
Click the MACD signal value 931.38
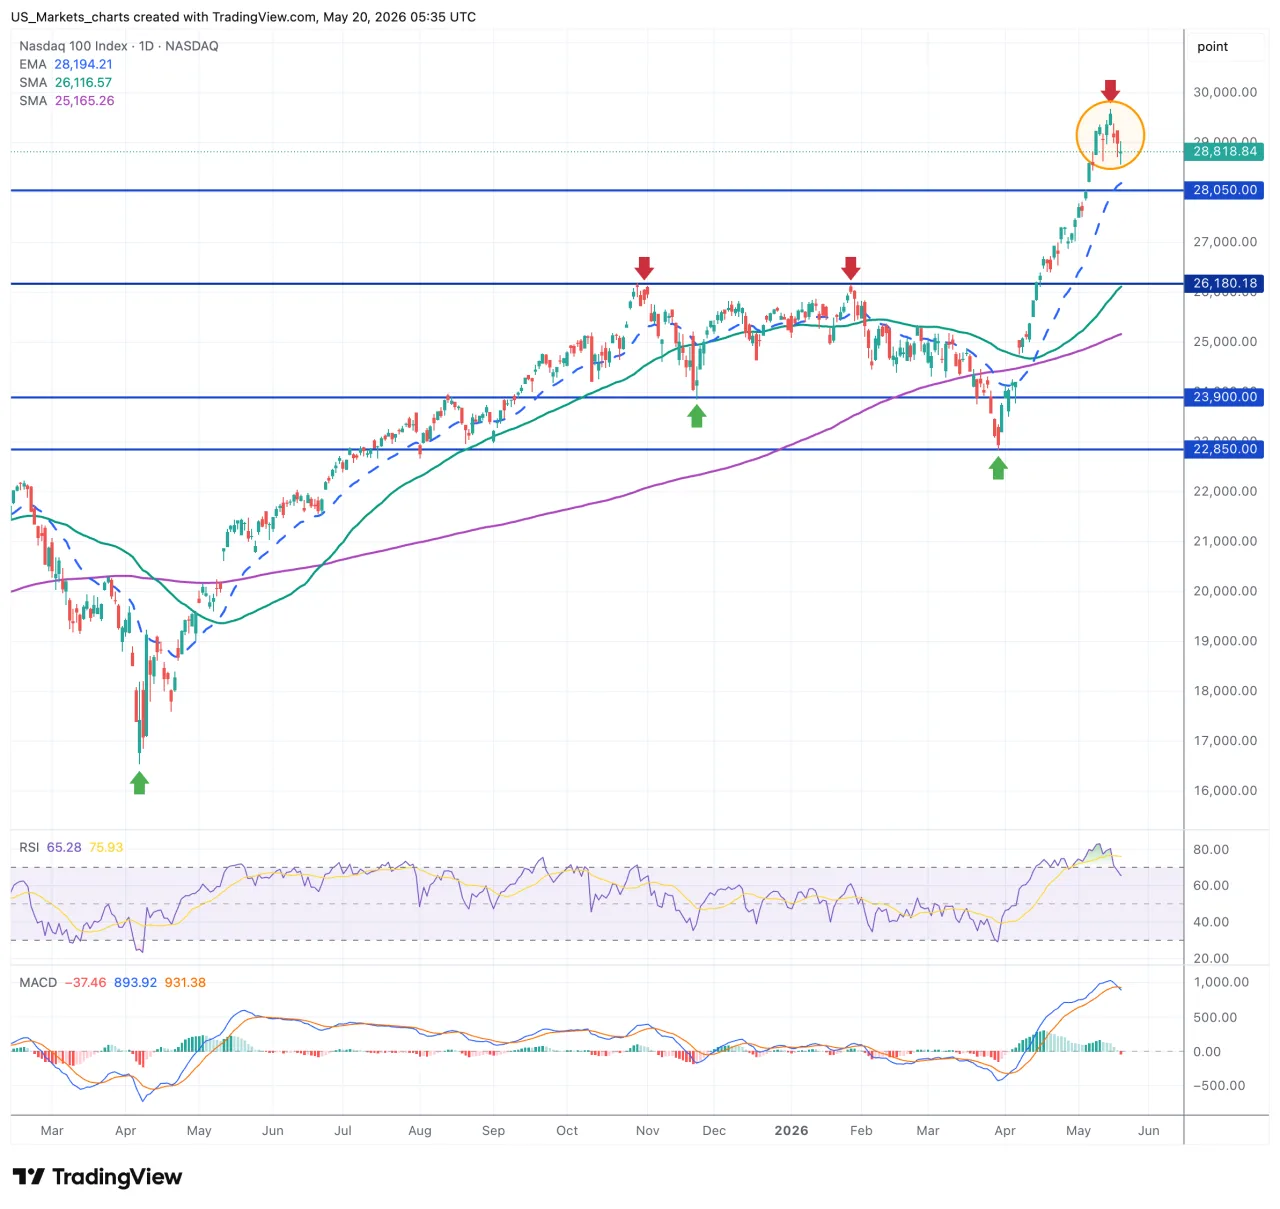(x=185, y=983)
